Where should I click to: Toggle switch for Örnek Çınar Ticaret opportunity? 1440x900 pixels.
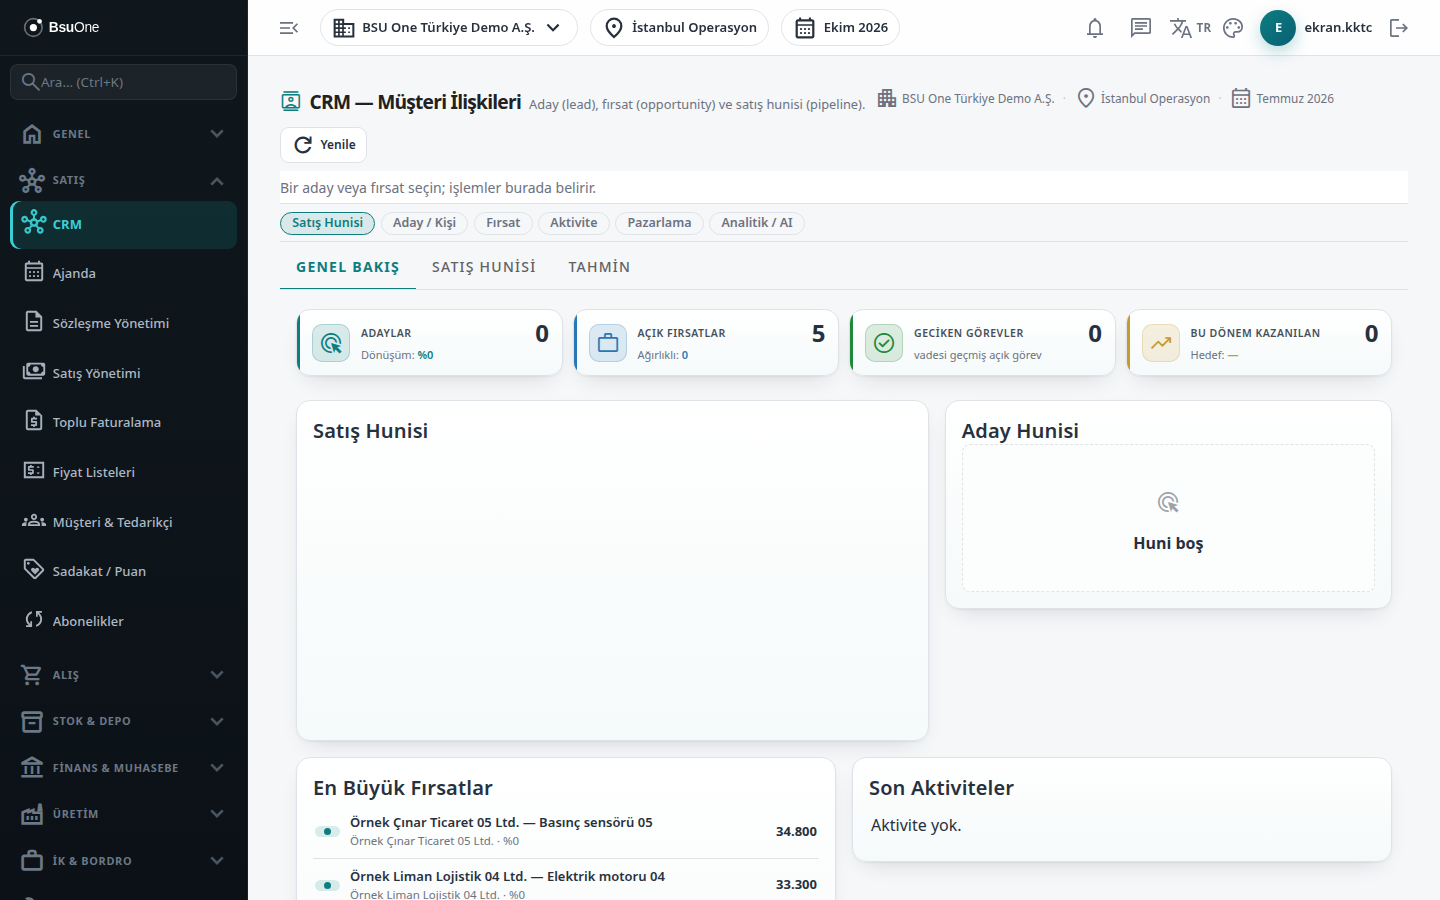click(x=327, y=831)
